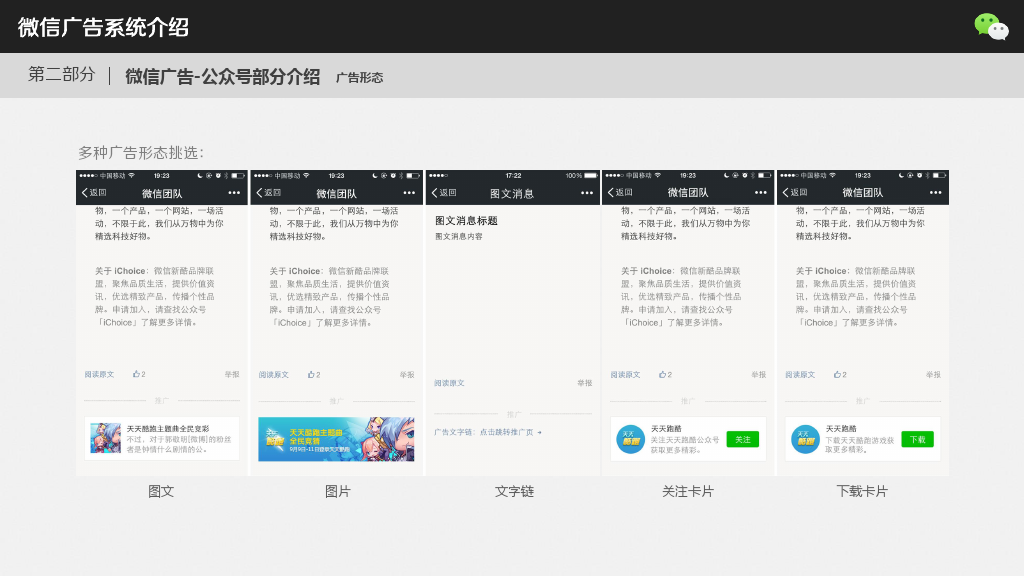Tap the thumbs-up icon above the 关注 card
Image resolution: width=1024 pixels, height=576 pixels.
(663, 374)
